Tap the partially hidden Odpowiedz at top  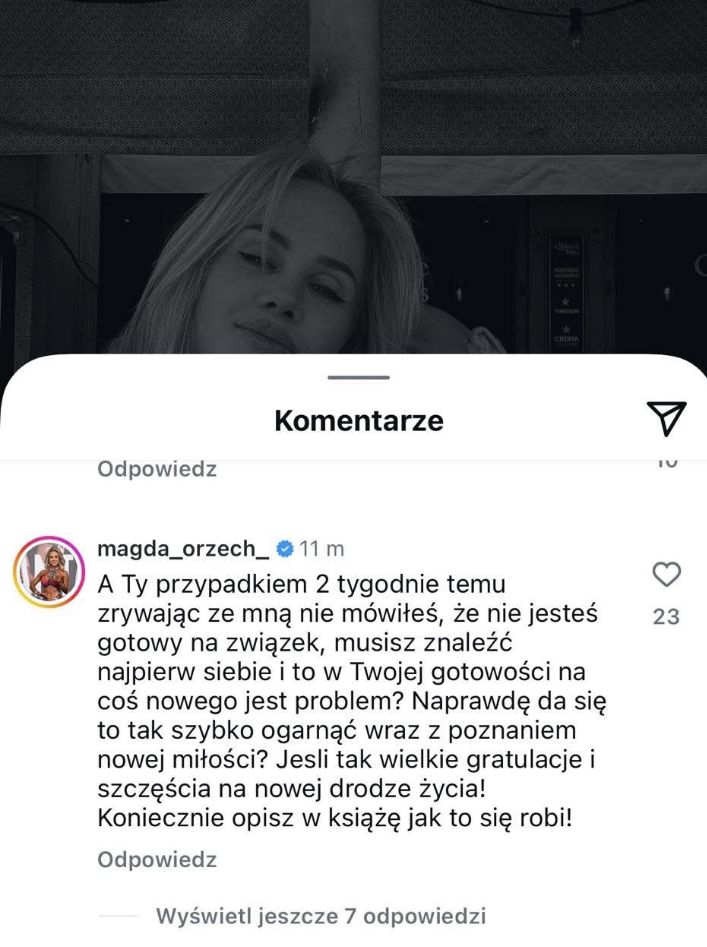pos(157,469)
